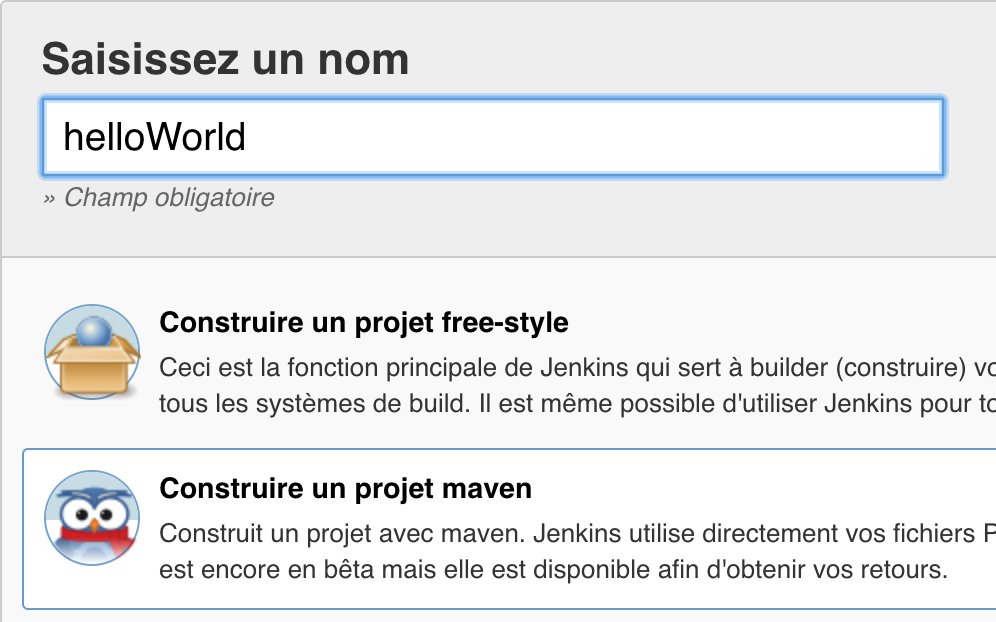Click the free-style project box icon
Image resolution: width=996 pixels, height=622 pixels.
(x=92, y=352)
